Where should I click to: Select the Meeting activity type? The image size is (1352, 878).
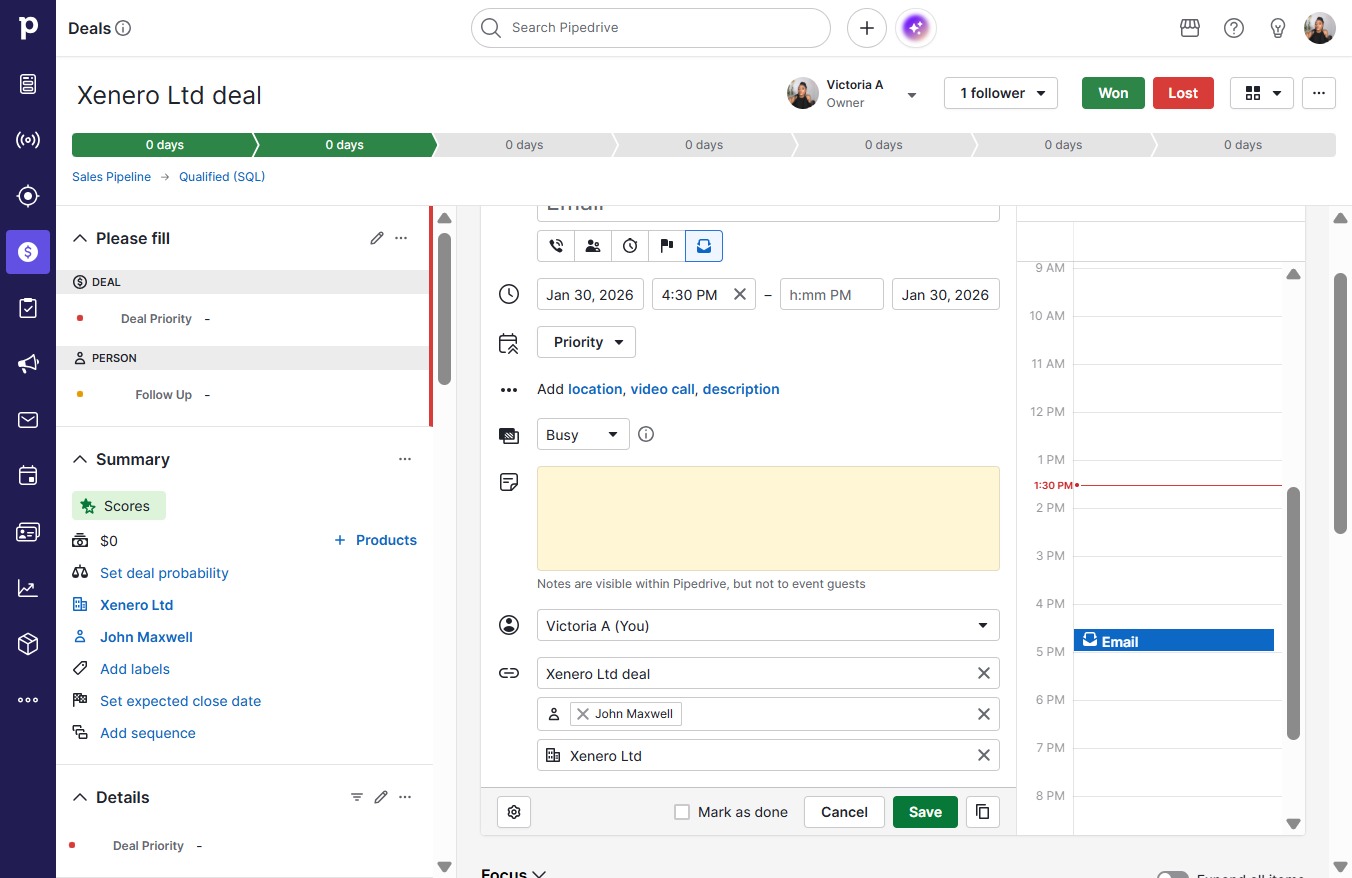point(593,245)
